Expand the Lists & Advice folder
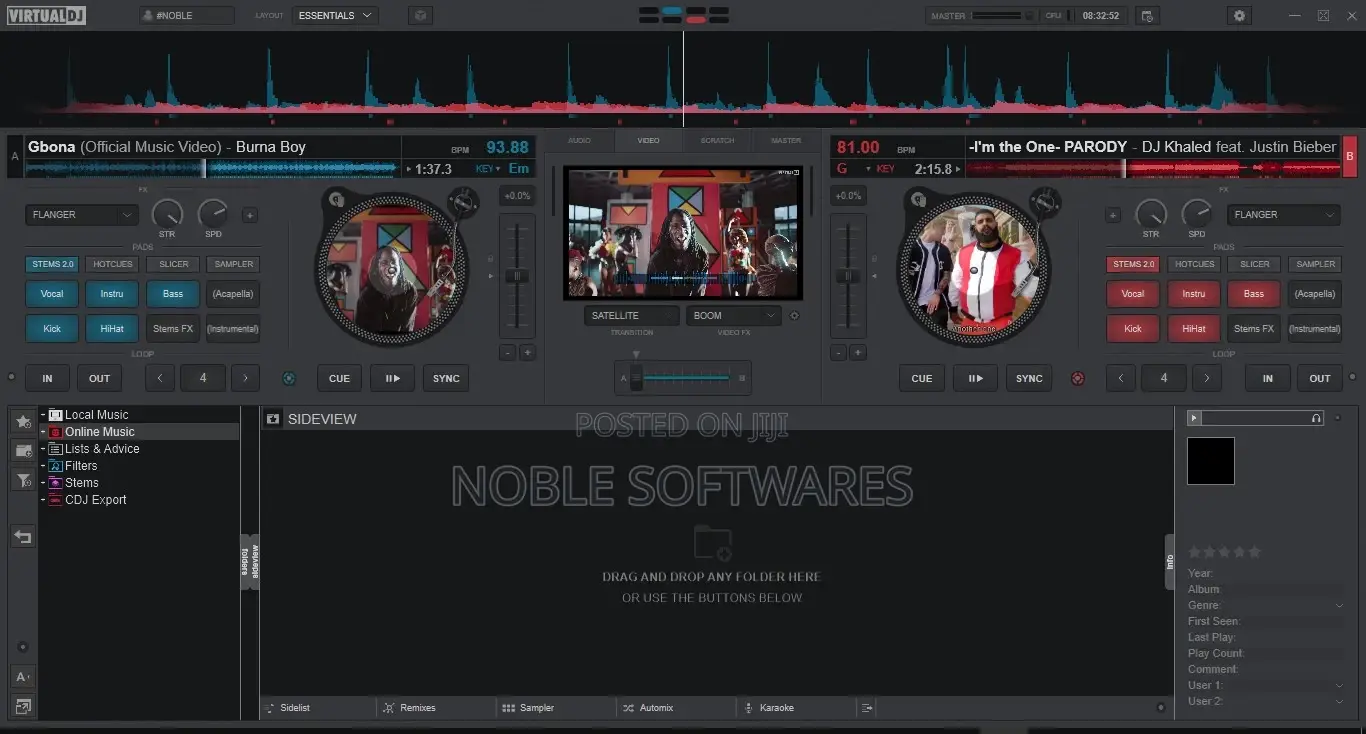Screen dimensions: 1366x734 point(43,449)
